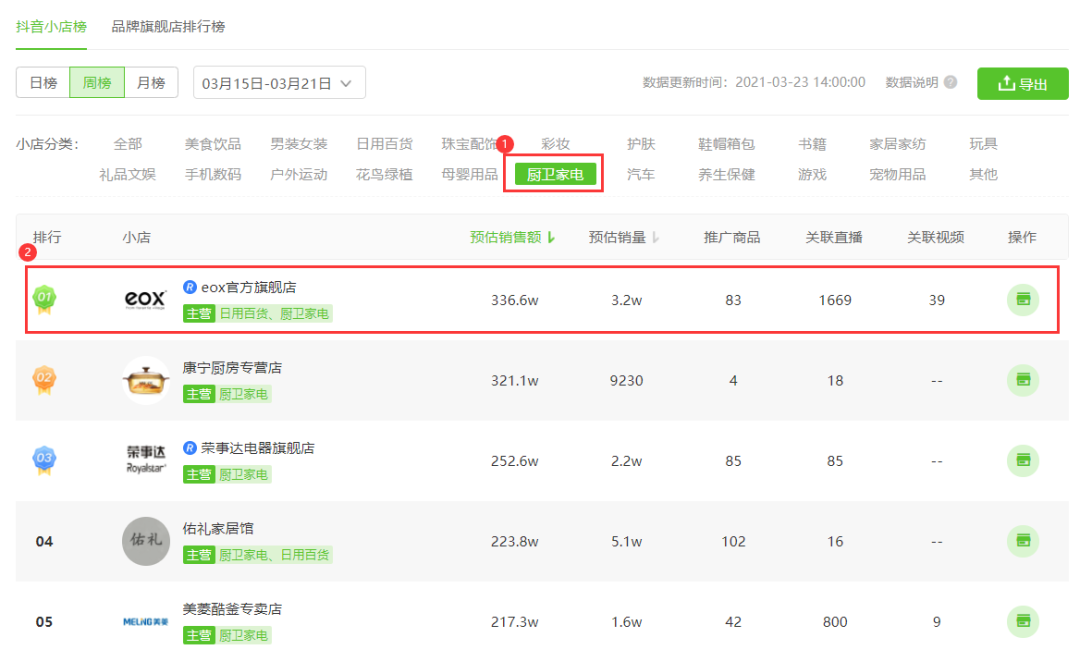Click the 荣事达 Royalstar logo
The height and width of the screenshot is (662, 1080).
coord(145,459)
